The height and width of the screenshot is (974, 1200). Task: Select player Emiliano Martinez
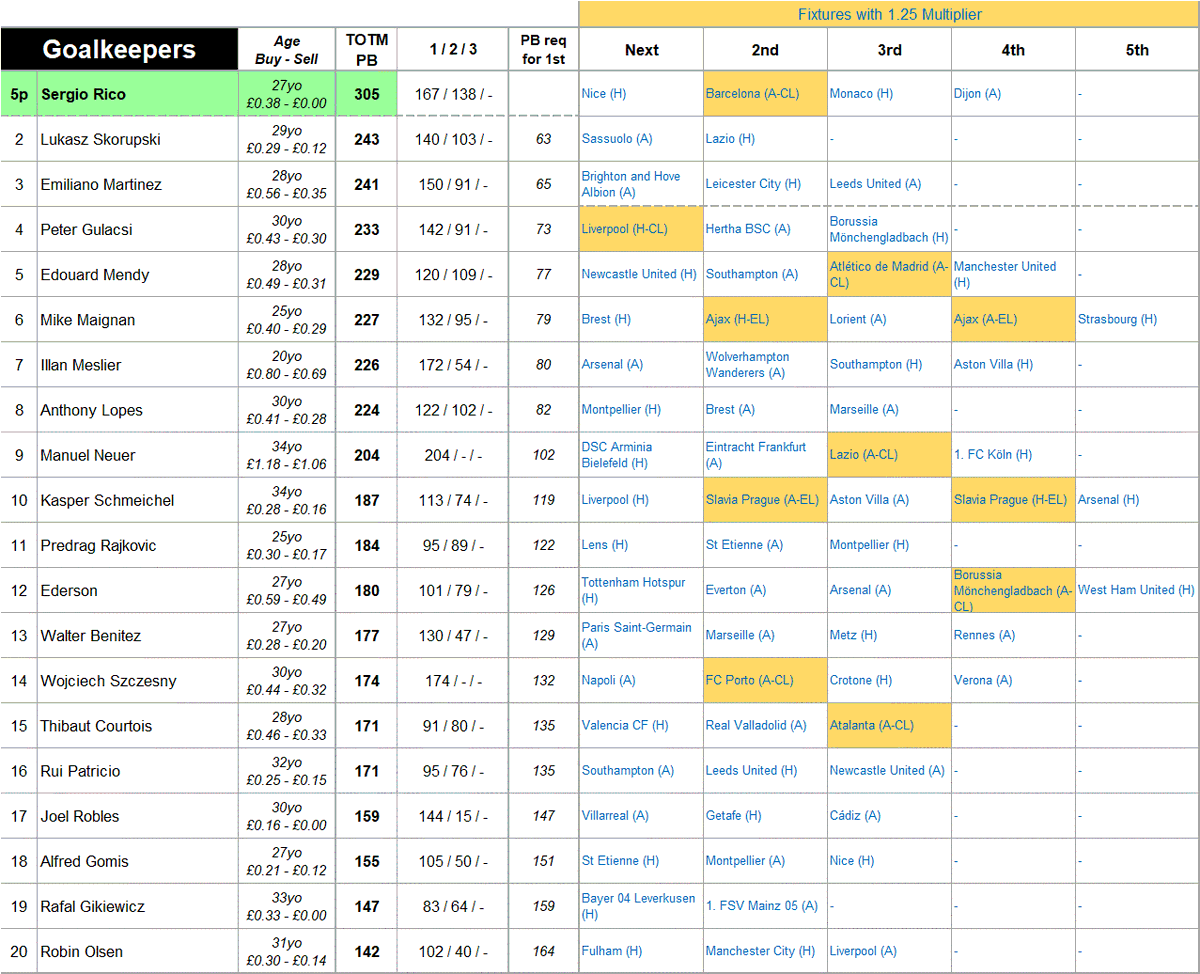click(101, 184)
